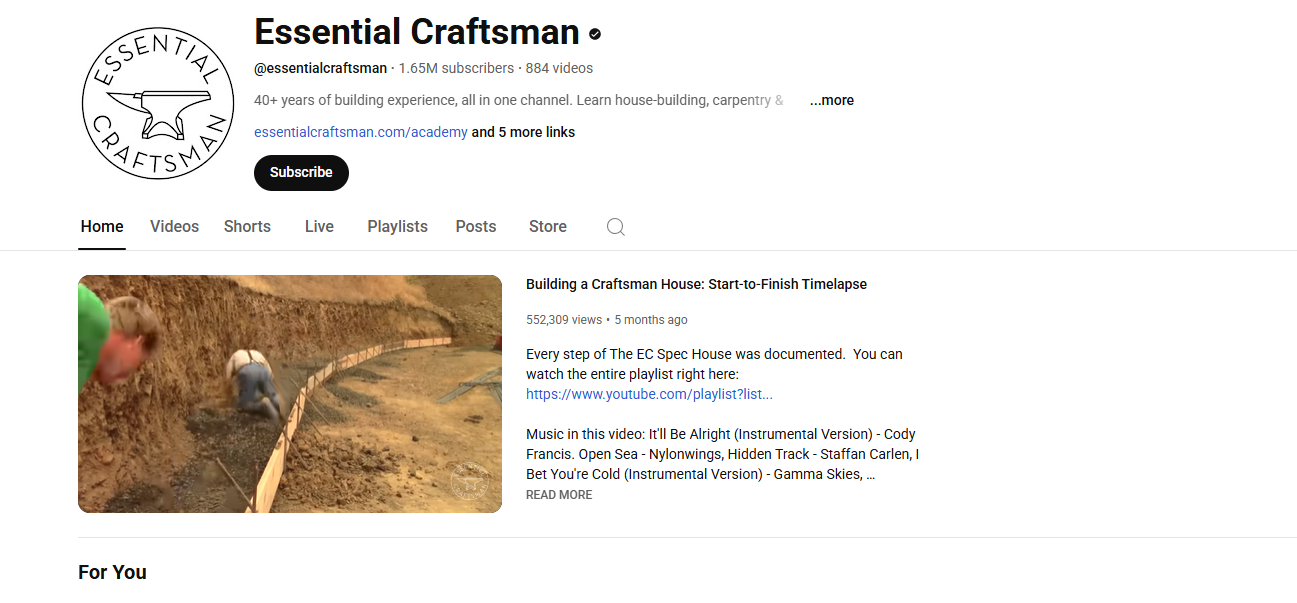Show the 5 more links
The image size is (1297, 603).
522,131
